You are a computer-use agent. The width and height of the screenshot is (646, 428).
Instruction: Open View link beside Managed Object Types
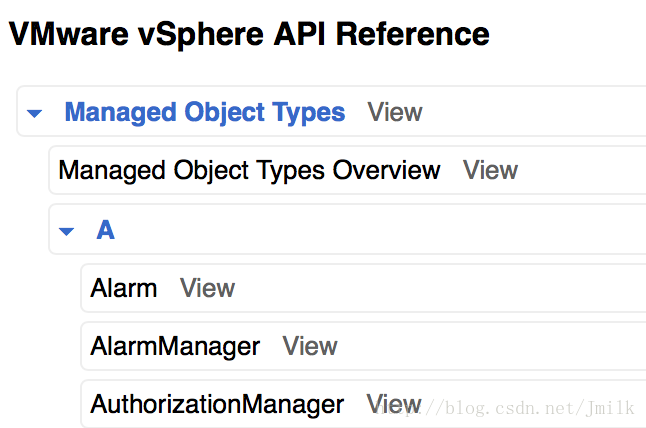click(x=395, y=112)
